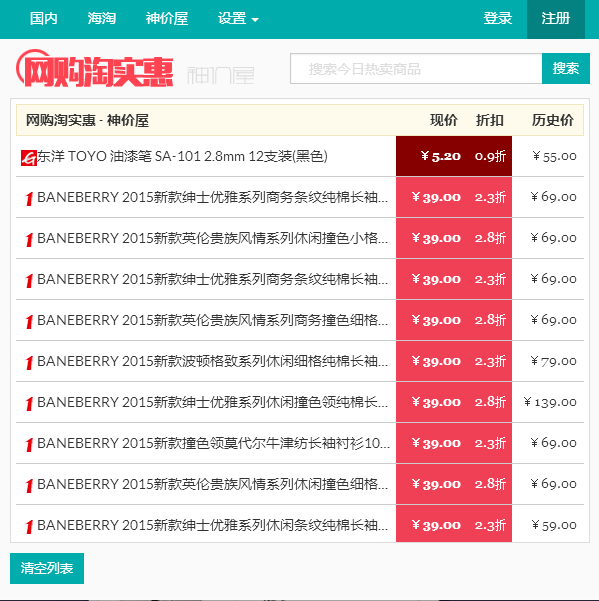The image size is (599, 601).
Task: Click ¥39.00 price in 撞色领莫代尔牛津纺 row
Action: 436,443
